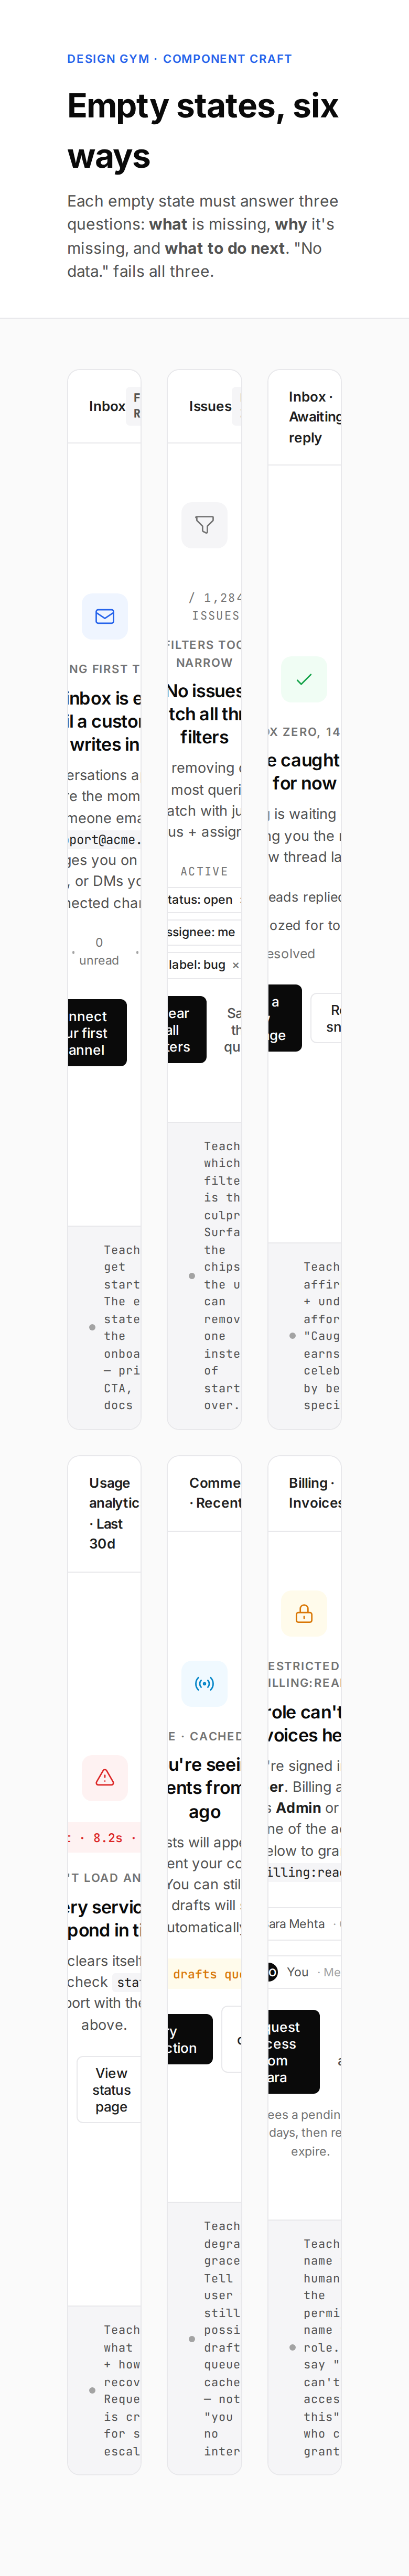Image resolution: width=409 pixels, height=2576 pixels.
Task: Open the 'View status page' button
Action: pyautogui.click(x=111, y=2089)
